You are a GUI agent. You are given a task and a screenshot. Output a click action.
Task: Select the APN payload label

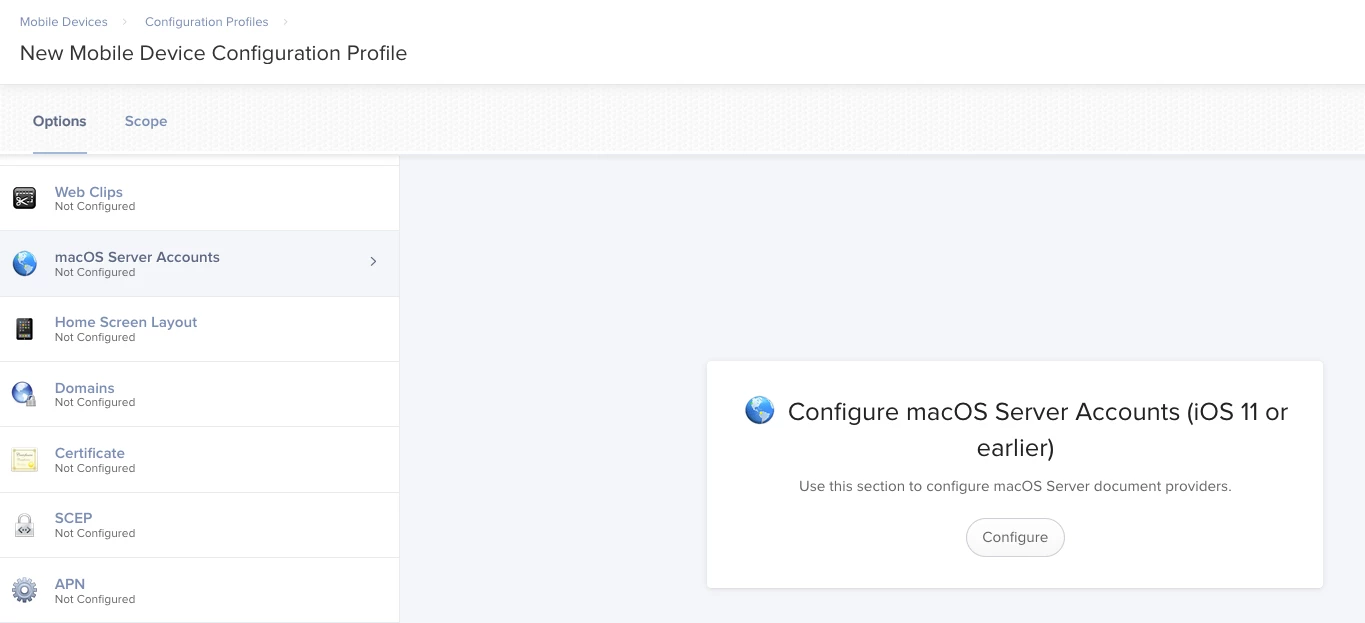(70, 584)
